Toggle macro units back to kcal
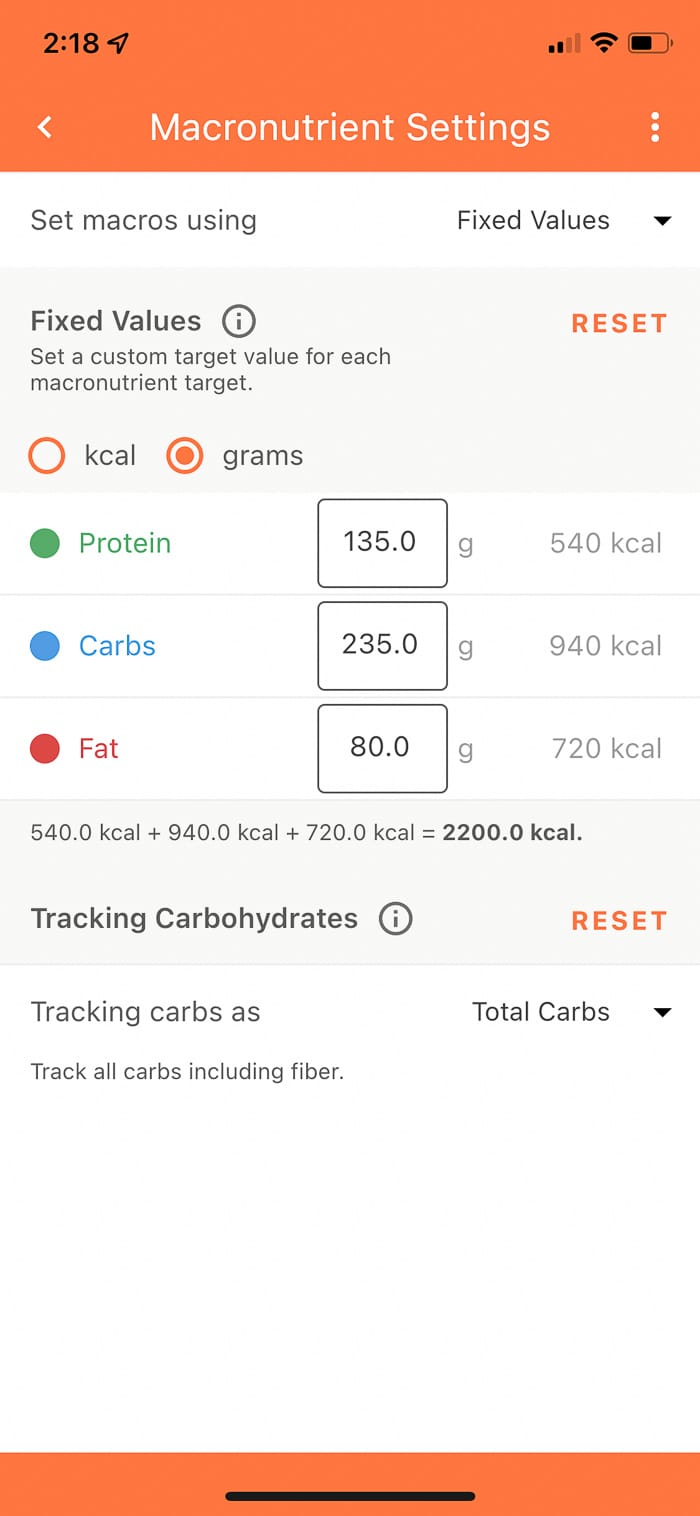700x1516 pixels. point(46,455)
